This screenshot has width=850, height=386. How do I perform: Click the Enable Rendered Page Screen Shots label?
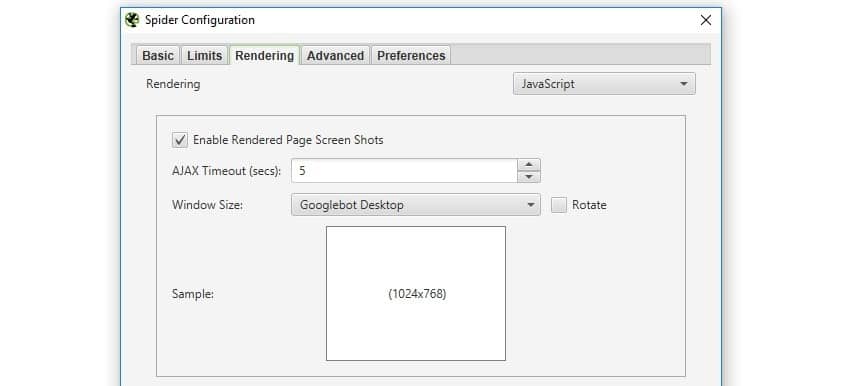[288, 140]
